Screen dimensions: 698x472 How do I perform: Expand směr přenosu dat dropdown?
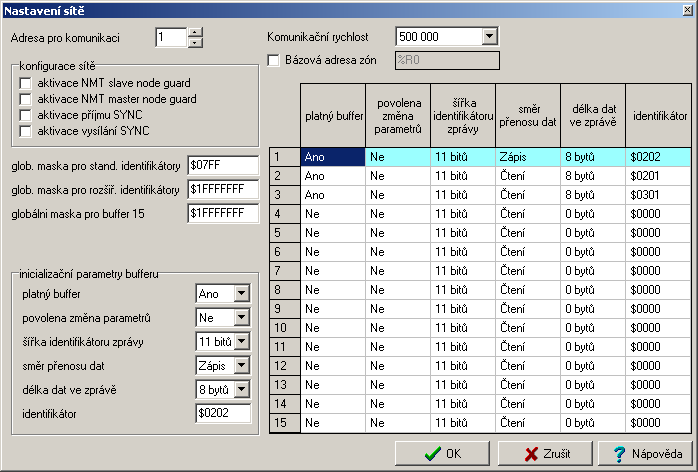tap(241, 366)
